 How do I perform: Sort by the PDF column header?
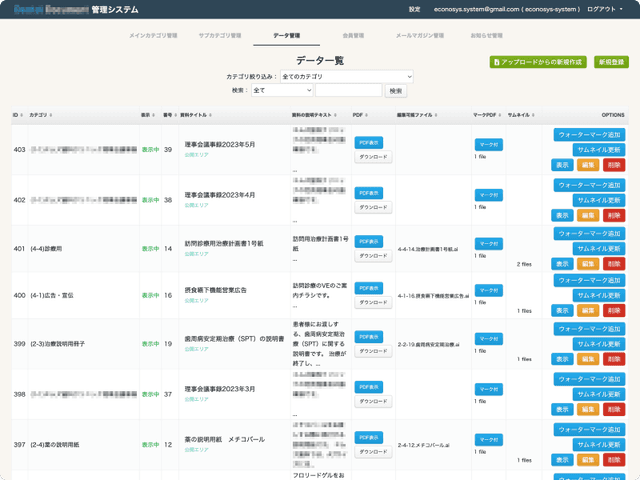(x=359, y=115)
